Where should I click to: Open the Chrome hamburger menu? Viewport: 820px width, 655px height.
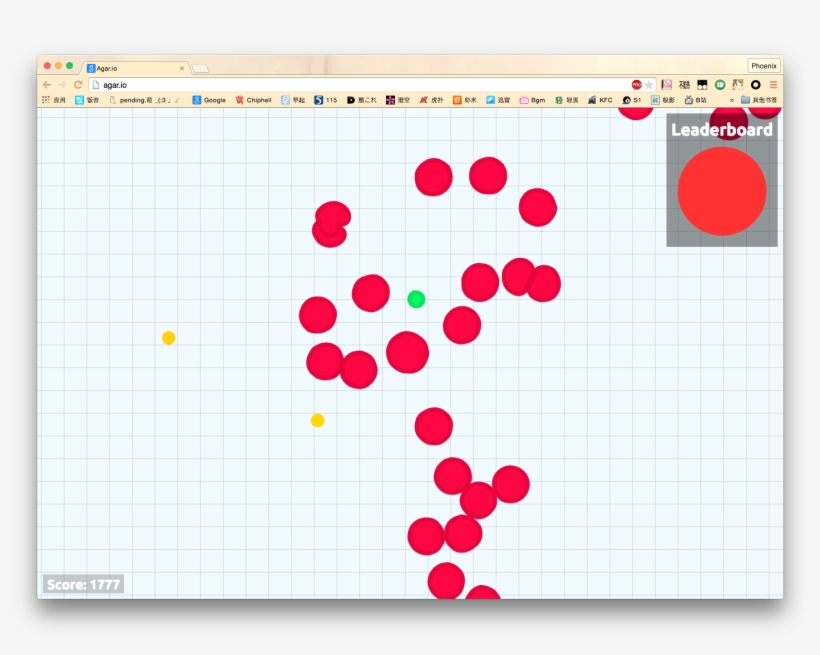click(x=773, y=85)
